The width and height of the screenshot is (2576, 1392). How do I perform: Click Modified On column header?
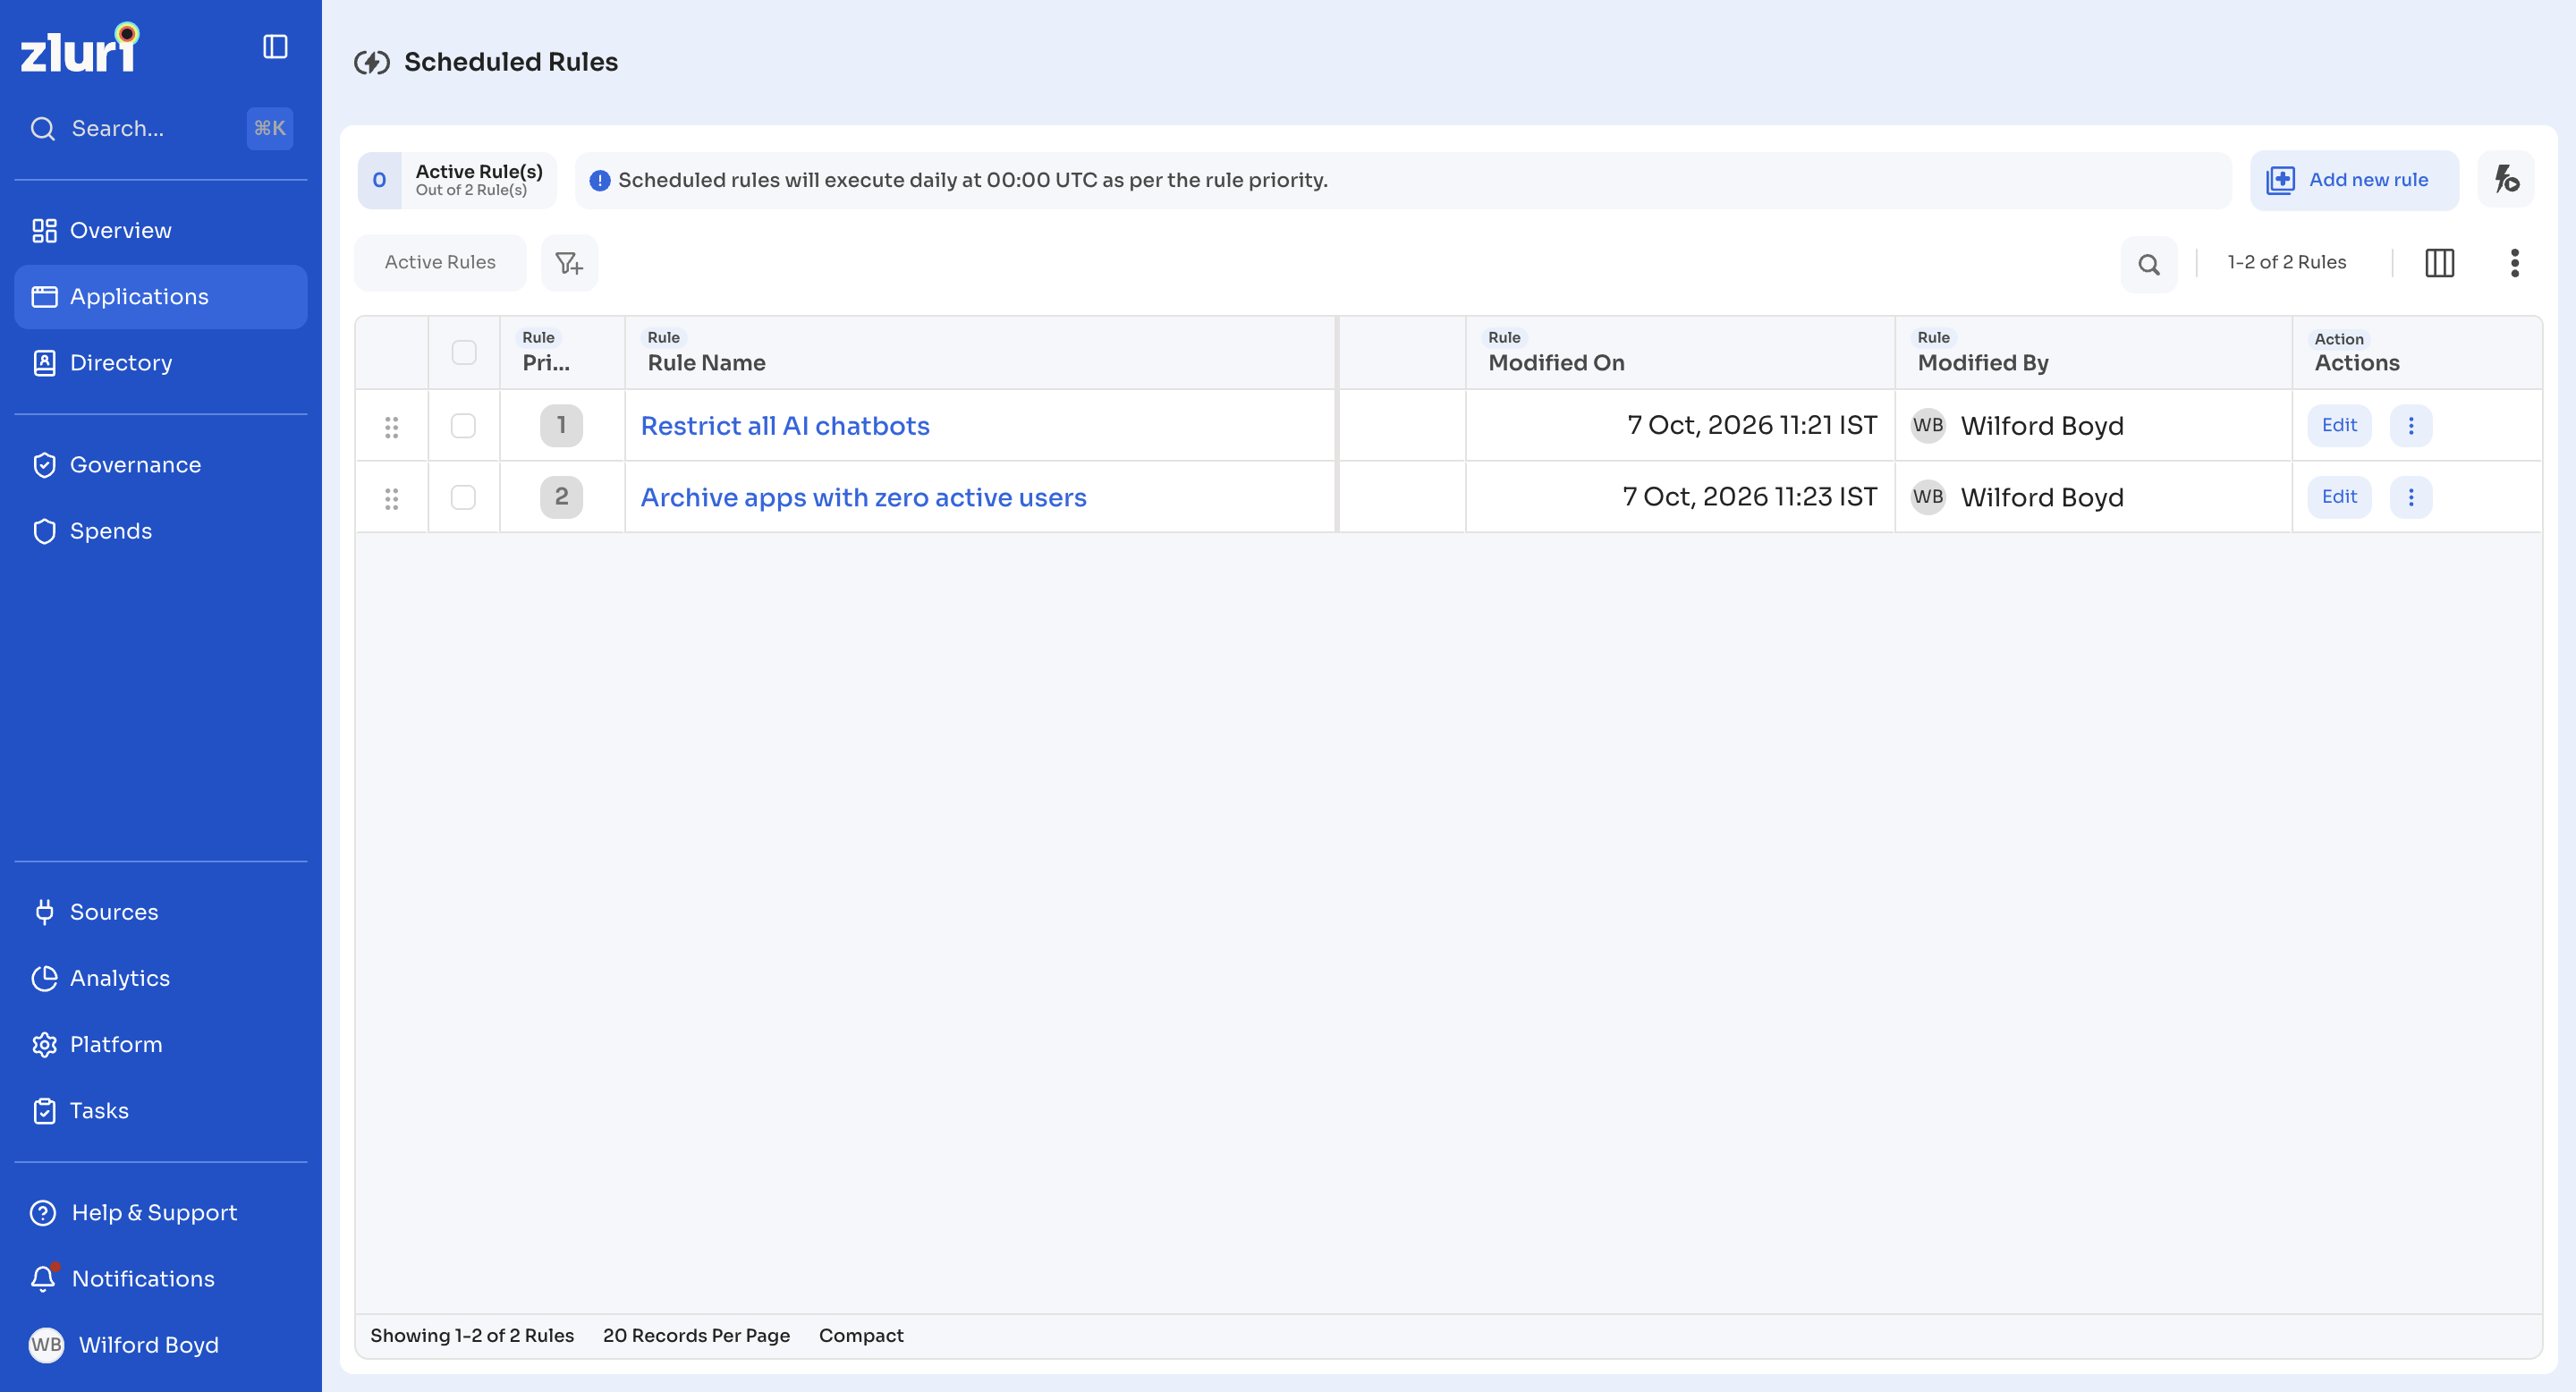1680,352
